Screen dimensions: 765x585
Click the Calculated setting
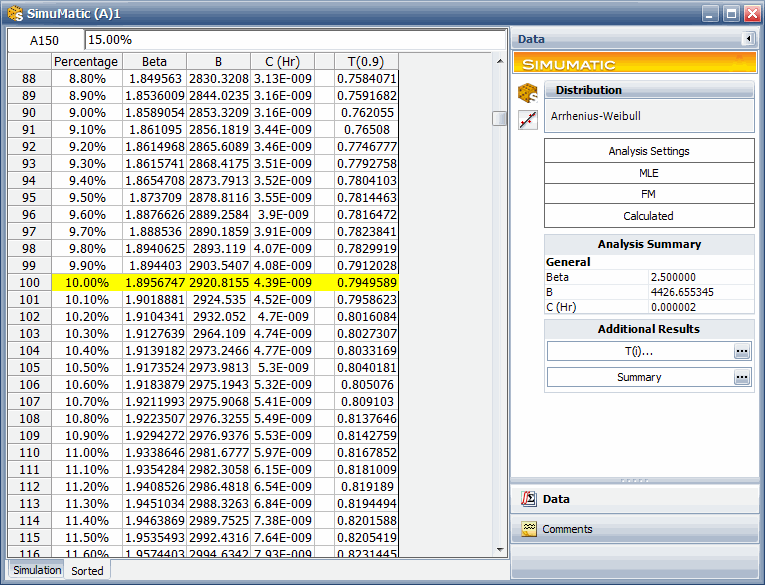(649, 216)
